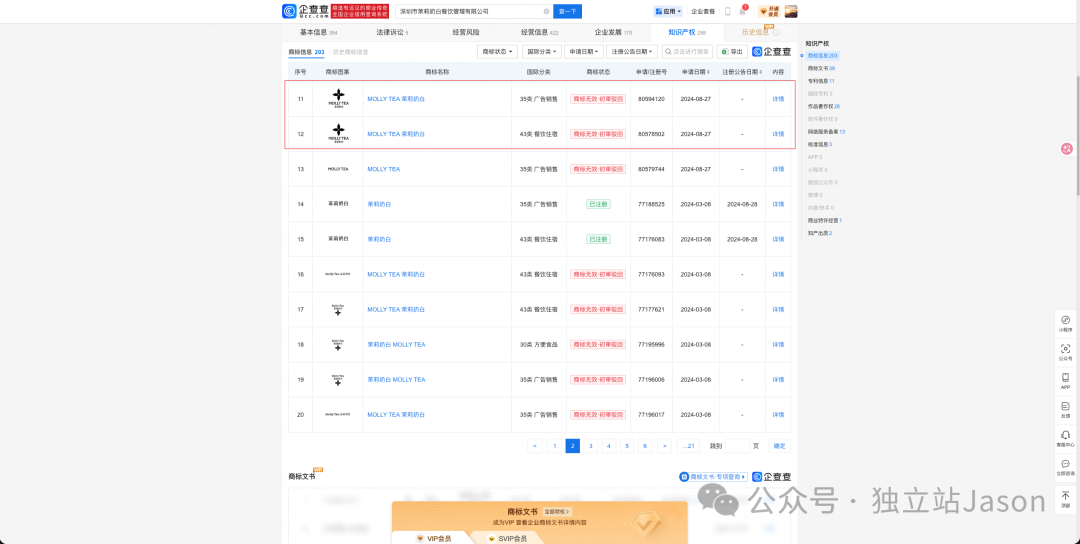This screenshot has height=544, width=1080.
Task: Open the 商标状态 filter dropdown
Action: [x=497, y=52]
